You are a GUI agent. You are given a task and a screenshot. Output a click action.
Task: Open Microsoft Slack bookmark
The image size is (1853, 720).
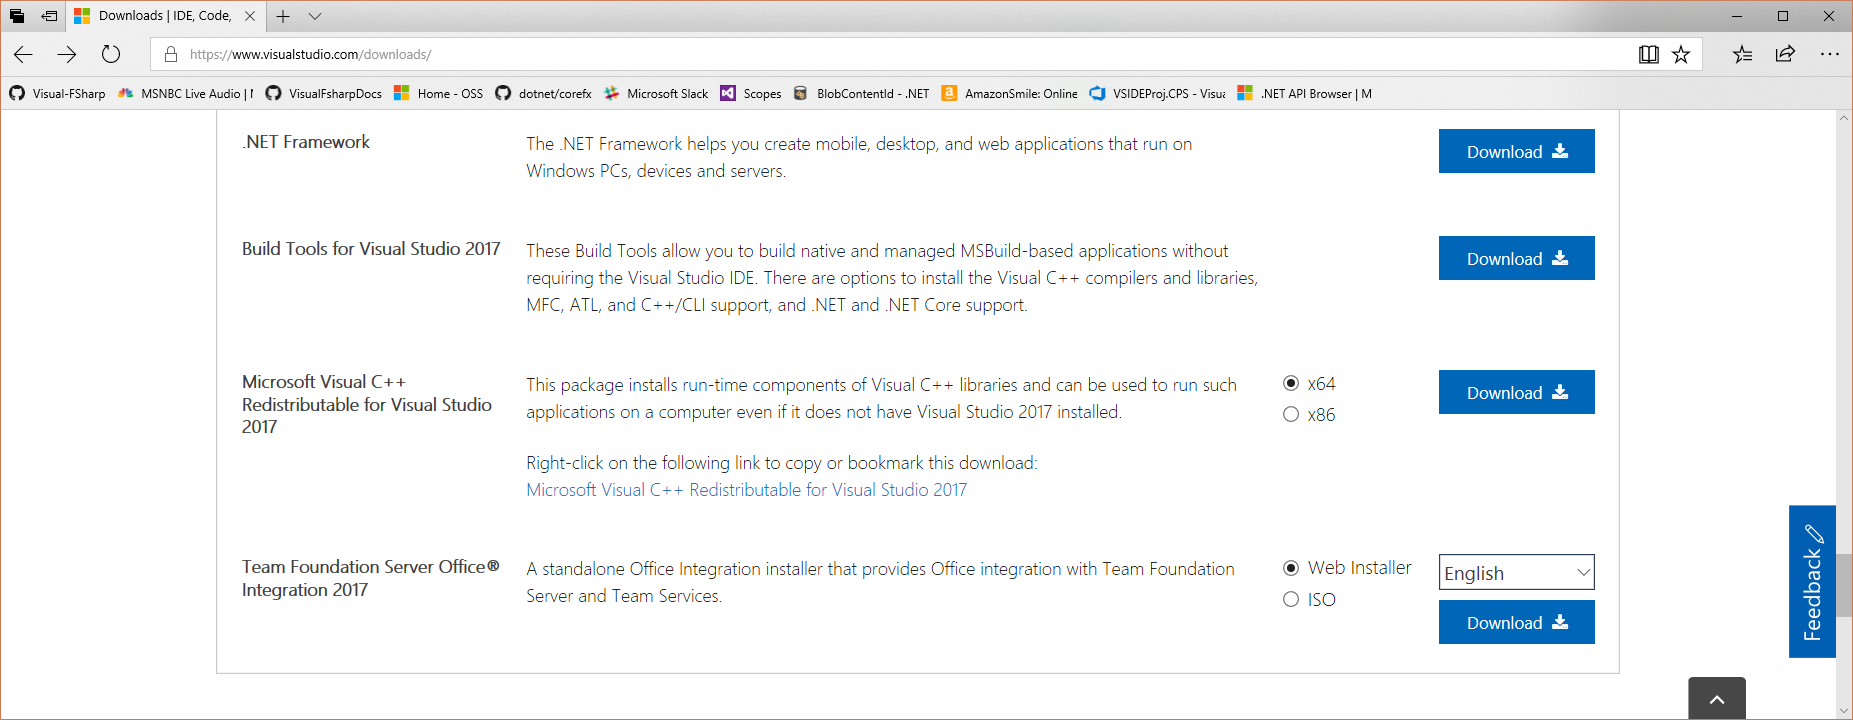pyautogui.click(x=655, y=93)
